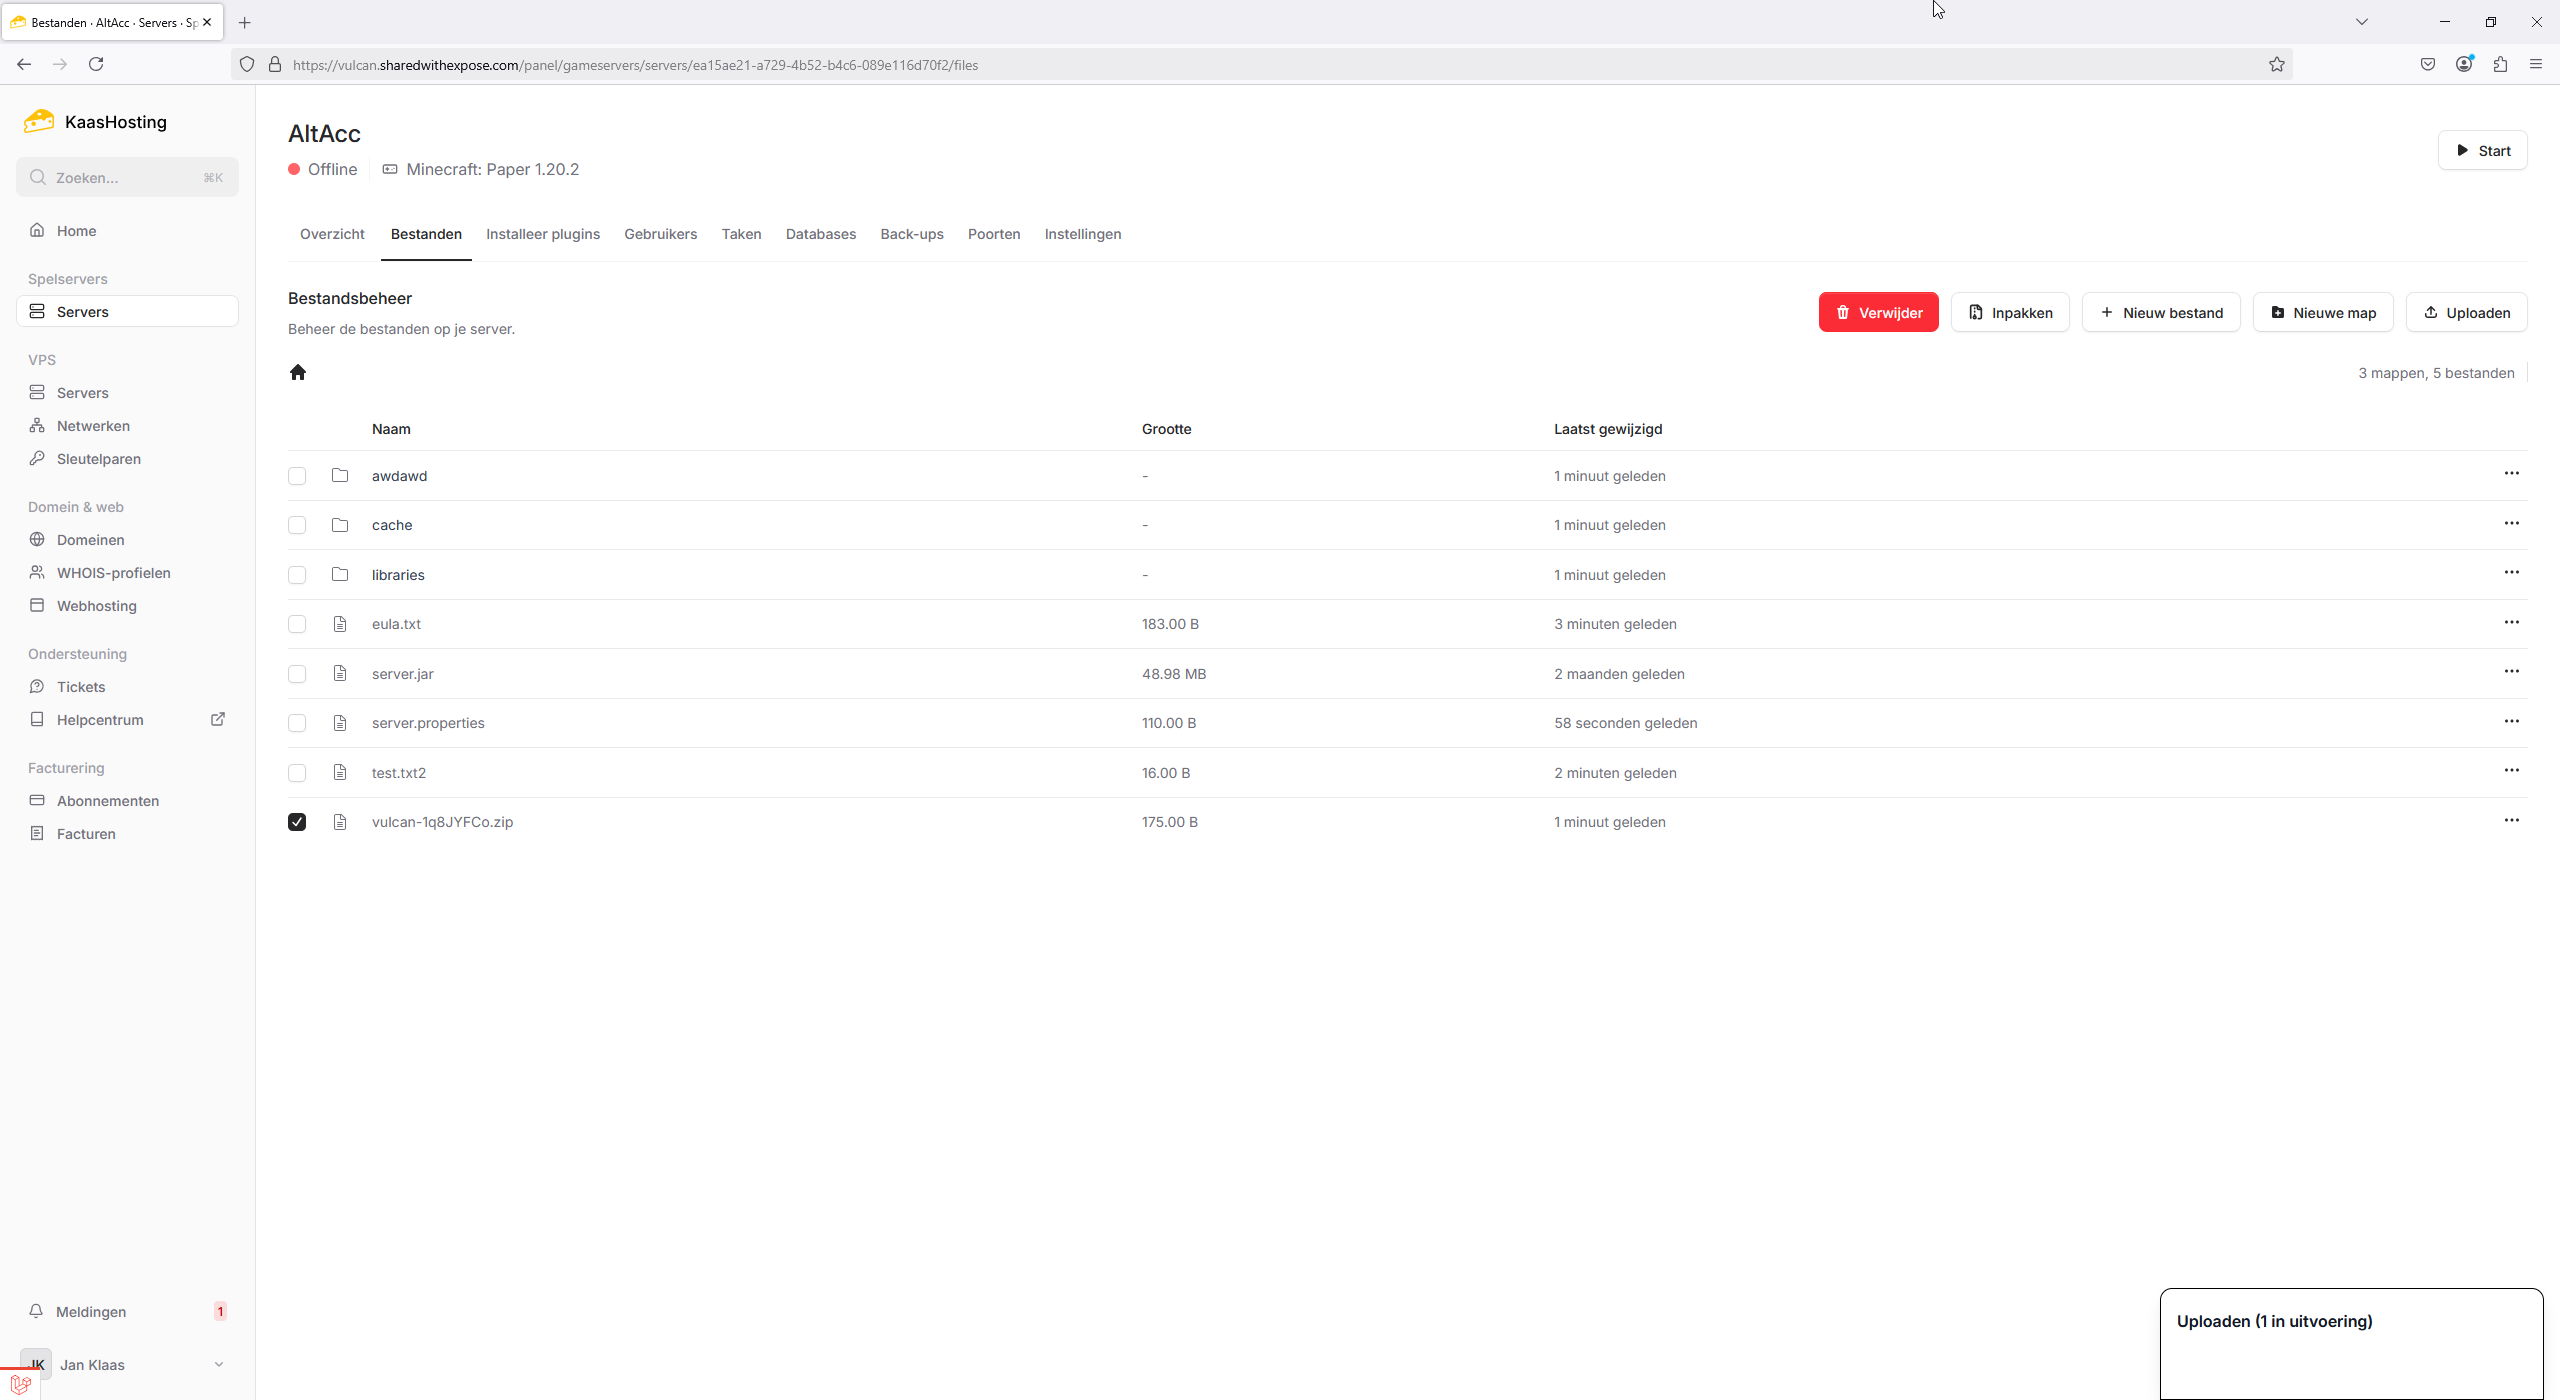Click the home breadcrumb icon
Screen dimensions: 2560x1400
click(x=297, y=372)
